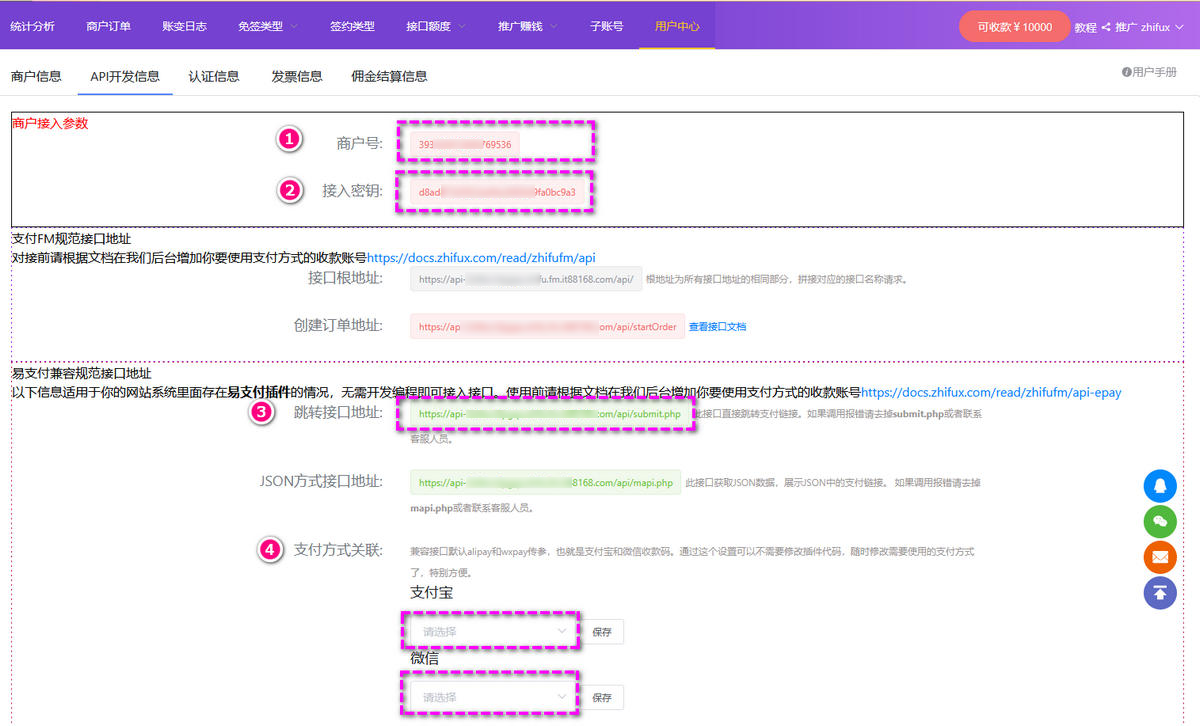Click the green WeChat contact icon
The image size is (1200, 726).
pyautogui.click(x=1160, y=521)
